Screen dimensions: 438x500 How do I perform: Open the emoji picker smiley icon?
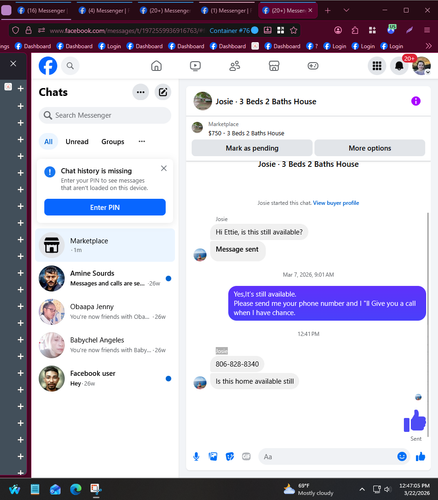point(402,456)
